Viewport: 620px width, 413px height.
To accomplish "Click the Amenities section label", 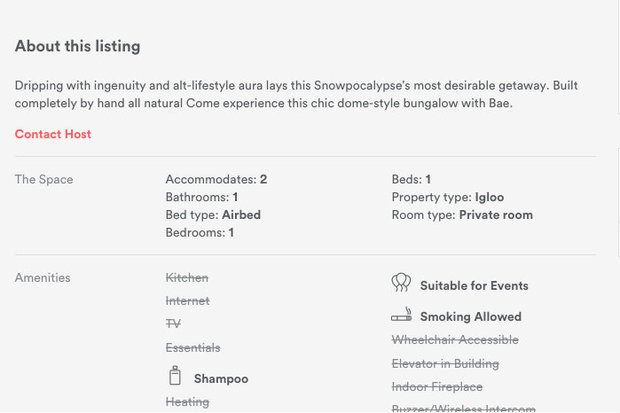I will (x=42, y=278).
